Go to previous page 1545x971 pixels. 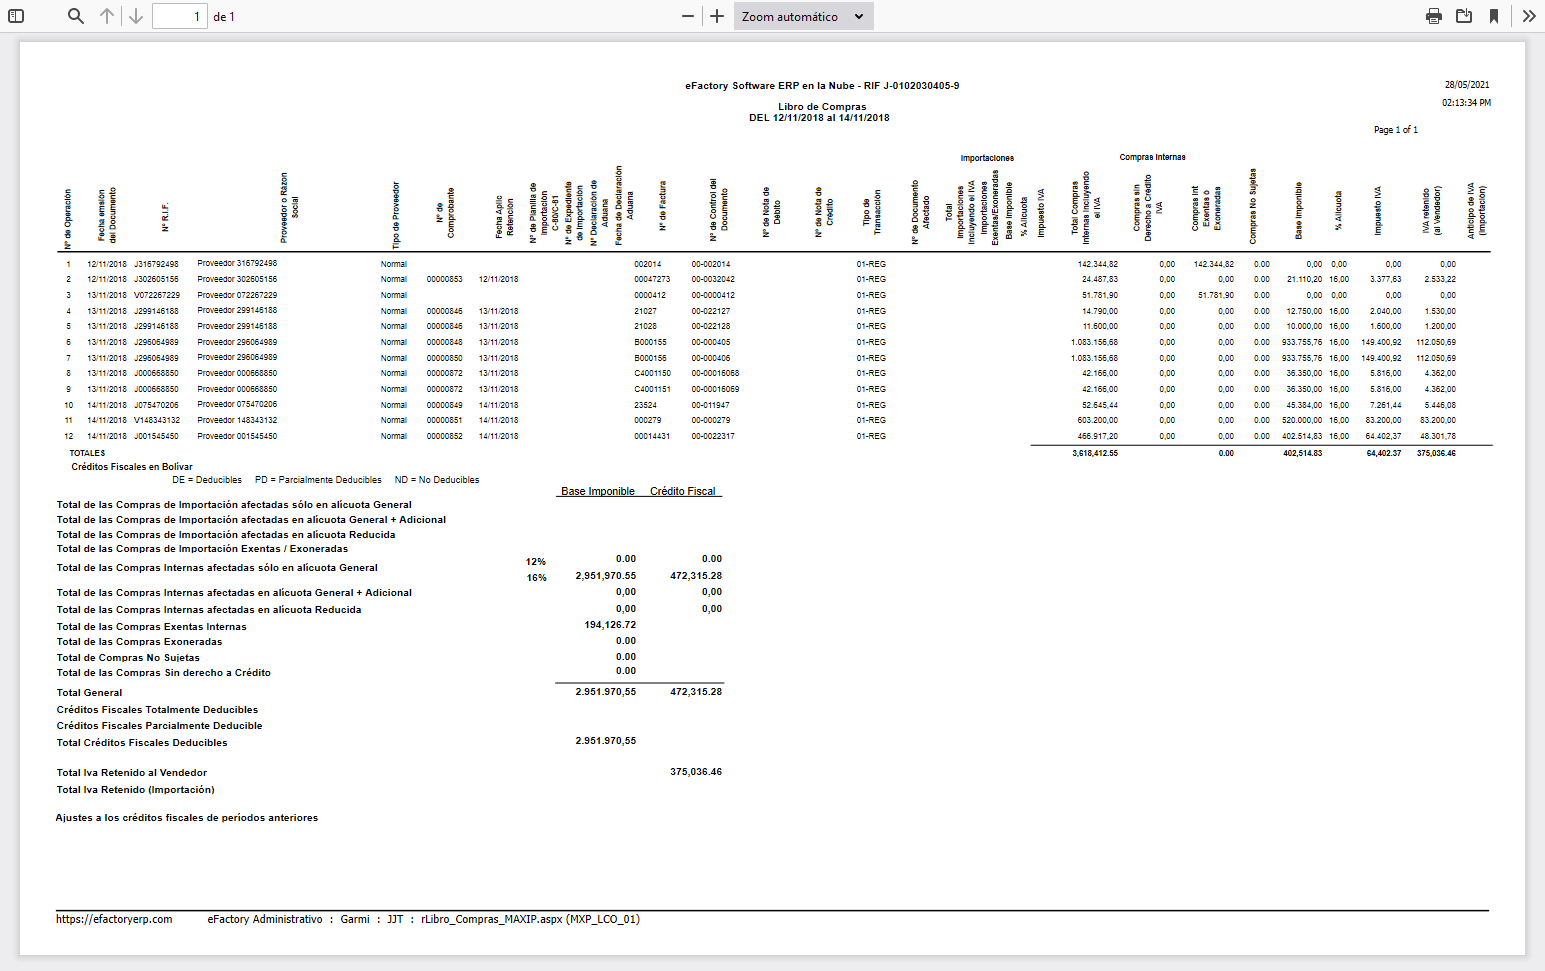107,16
